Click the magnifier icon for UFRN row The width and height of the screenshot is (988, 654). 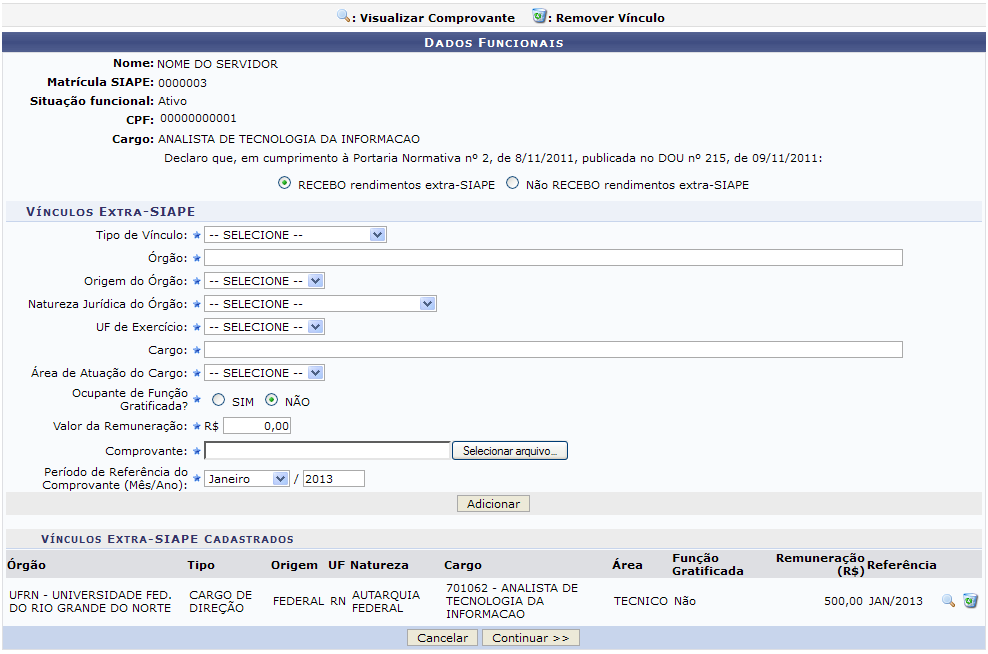pyautogui.click(x=948, y=601)
